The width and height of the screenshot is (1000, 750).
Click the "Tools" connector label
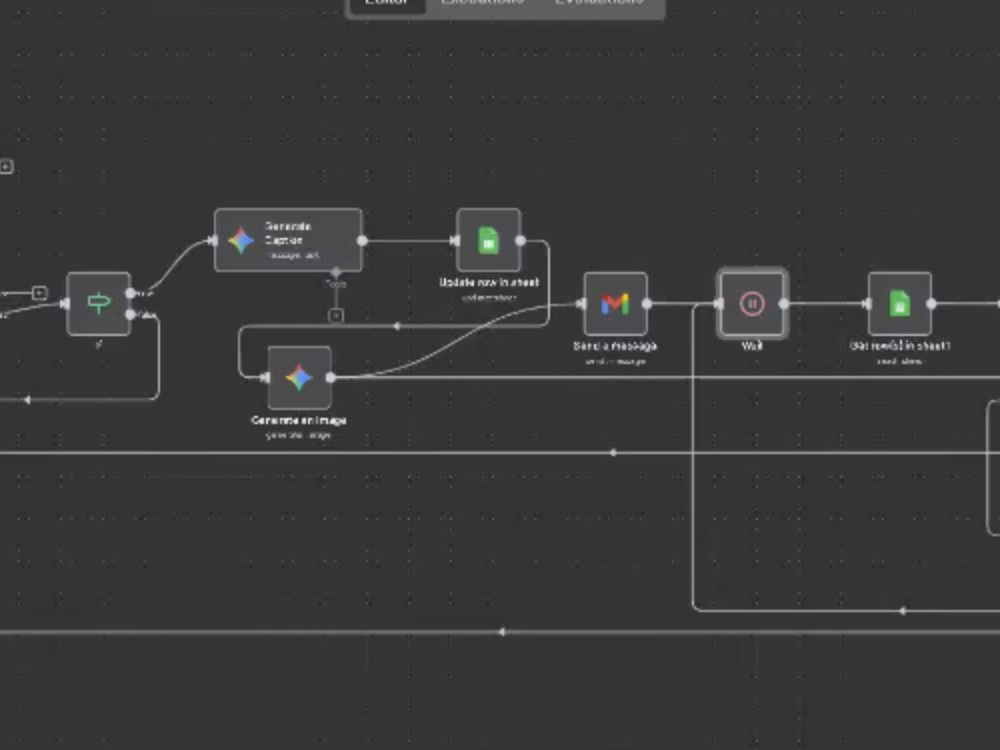336,284
